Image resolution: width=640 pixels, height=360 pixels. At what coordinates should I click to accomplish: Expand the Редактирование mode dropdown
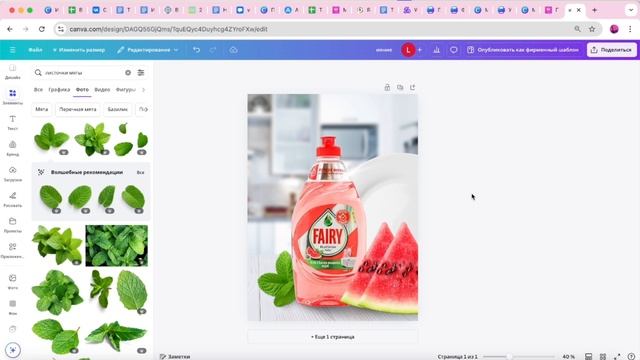coord(148,50)
